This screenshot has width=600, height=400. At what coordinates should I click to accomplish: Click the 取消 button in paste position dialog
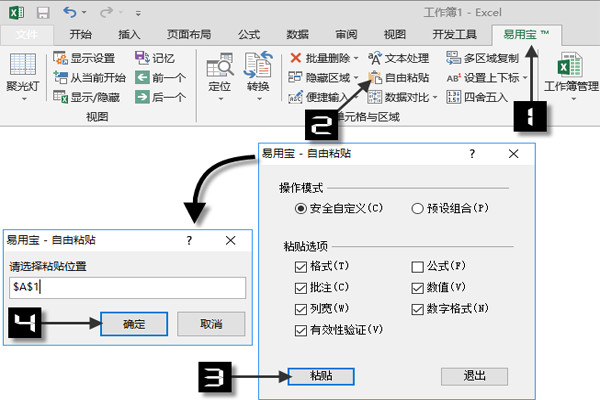click(x=211, y=324)
